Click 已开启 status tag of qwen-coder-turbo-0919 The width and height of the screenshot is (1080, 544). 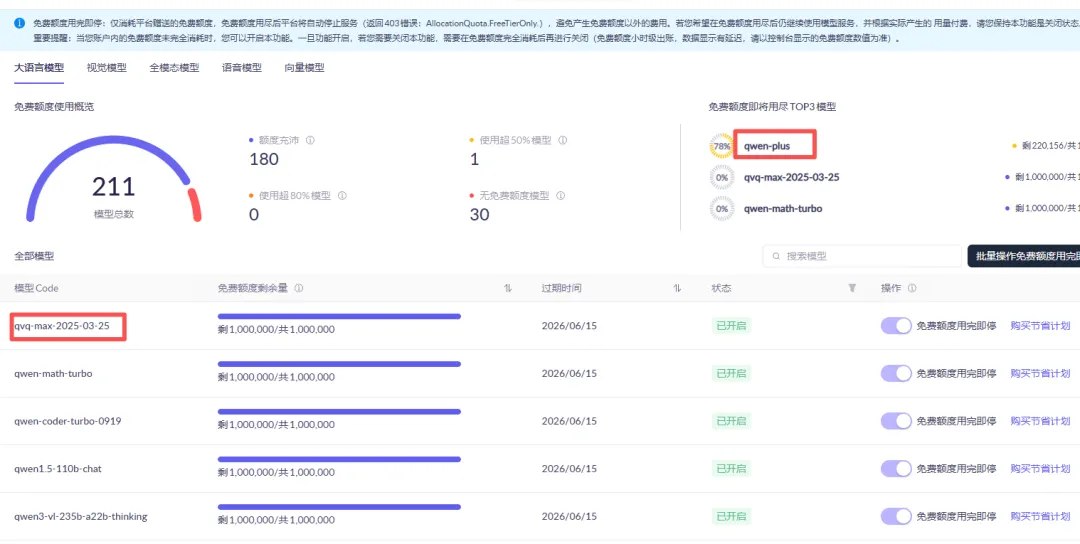pyautogui.click(x=731, y=421)
